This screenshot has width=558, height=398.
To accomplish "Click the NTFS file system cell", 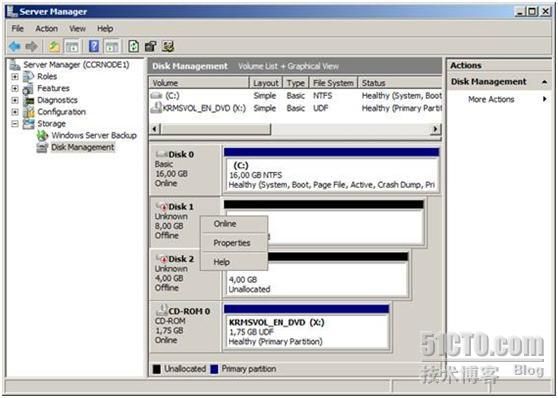I will coord(322,96).
